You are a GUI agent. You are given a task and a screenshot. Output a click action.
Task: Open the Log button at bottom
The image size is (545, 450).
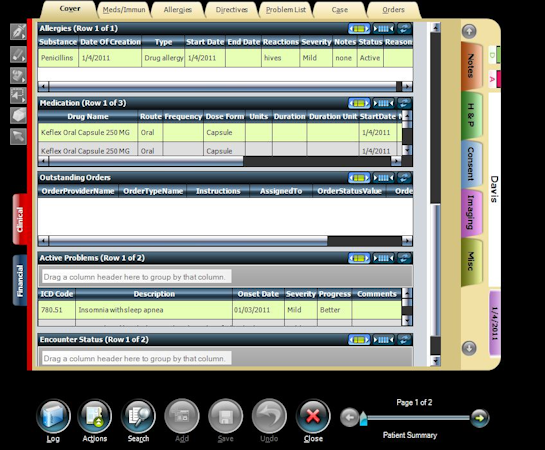53,416
